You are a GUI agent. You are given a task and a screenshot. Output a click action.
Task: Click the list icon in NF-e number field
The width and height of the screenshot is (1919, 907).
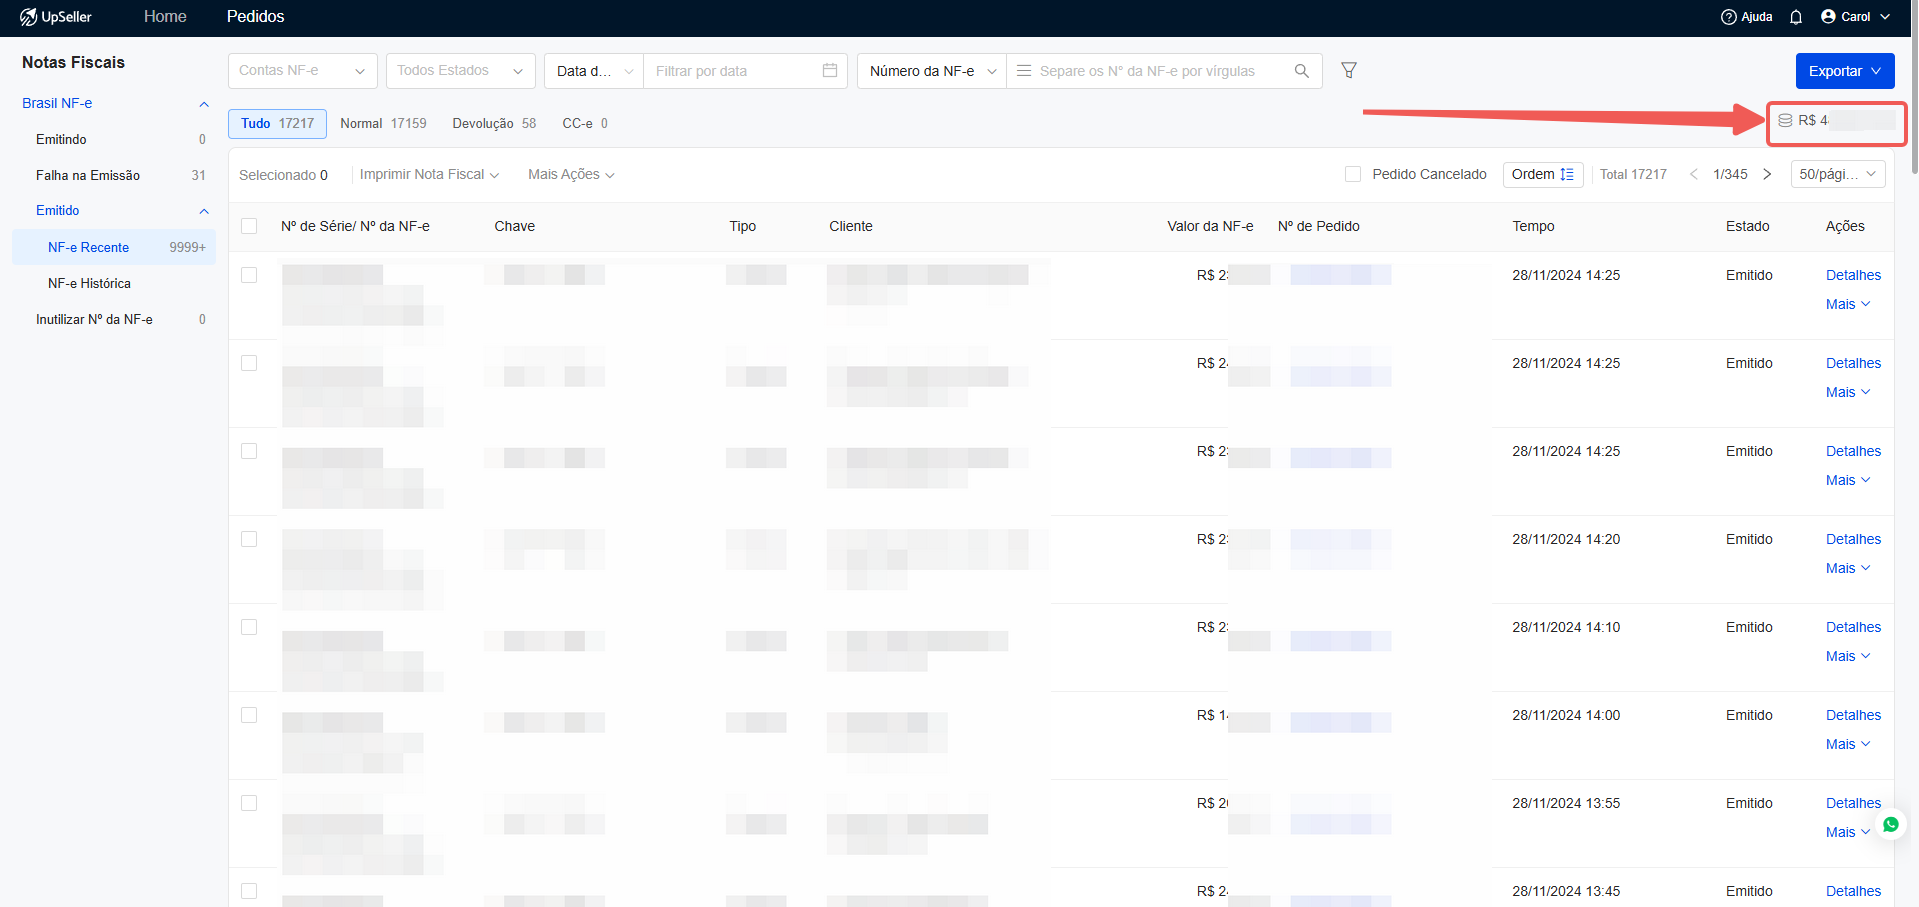(x=1024, y=71)
